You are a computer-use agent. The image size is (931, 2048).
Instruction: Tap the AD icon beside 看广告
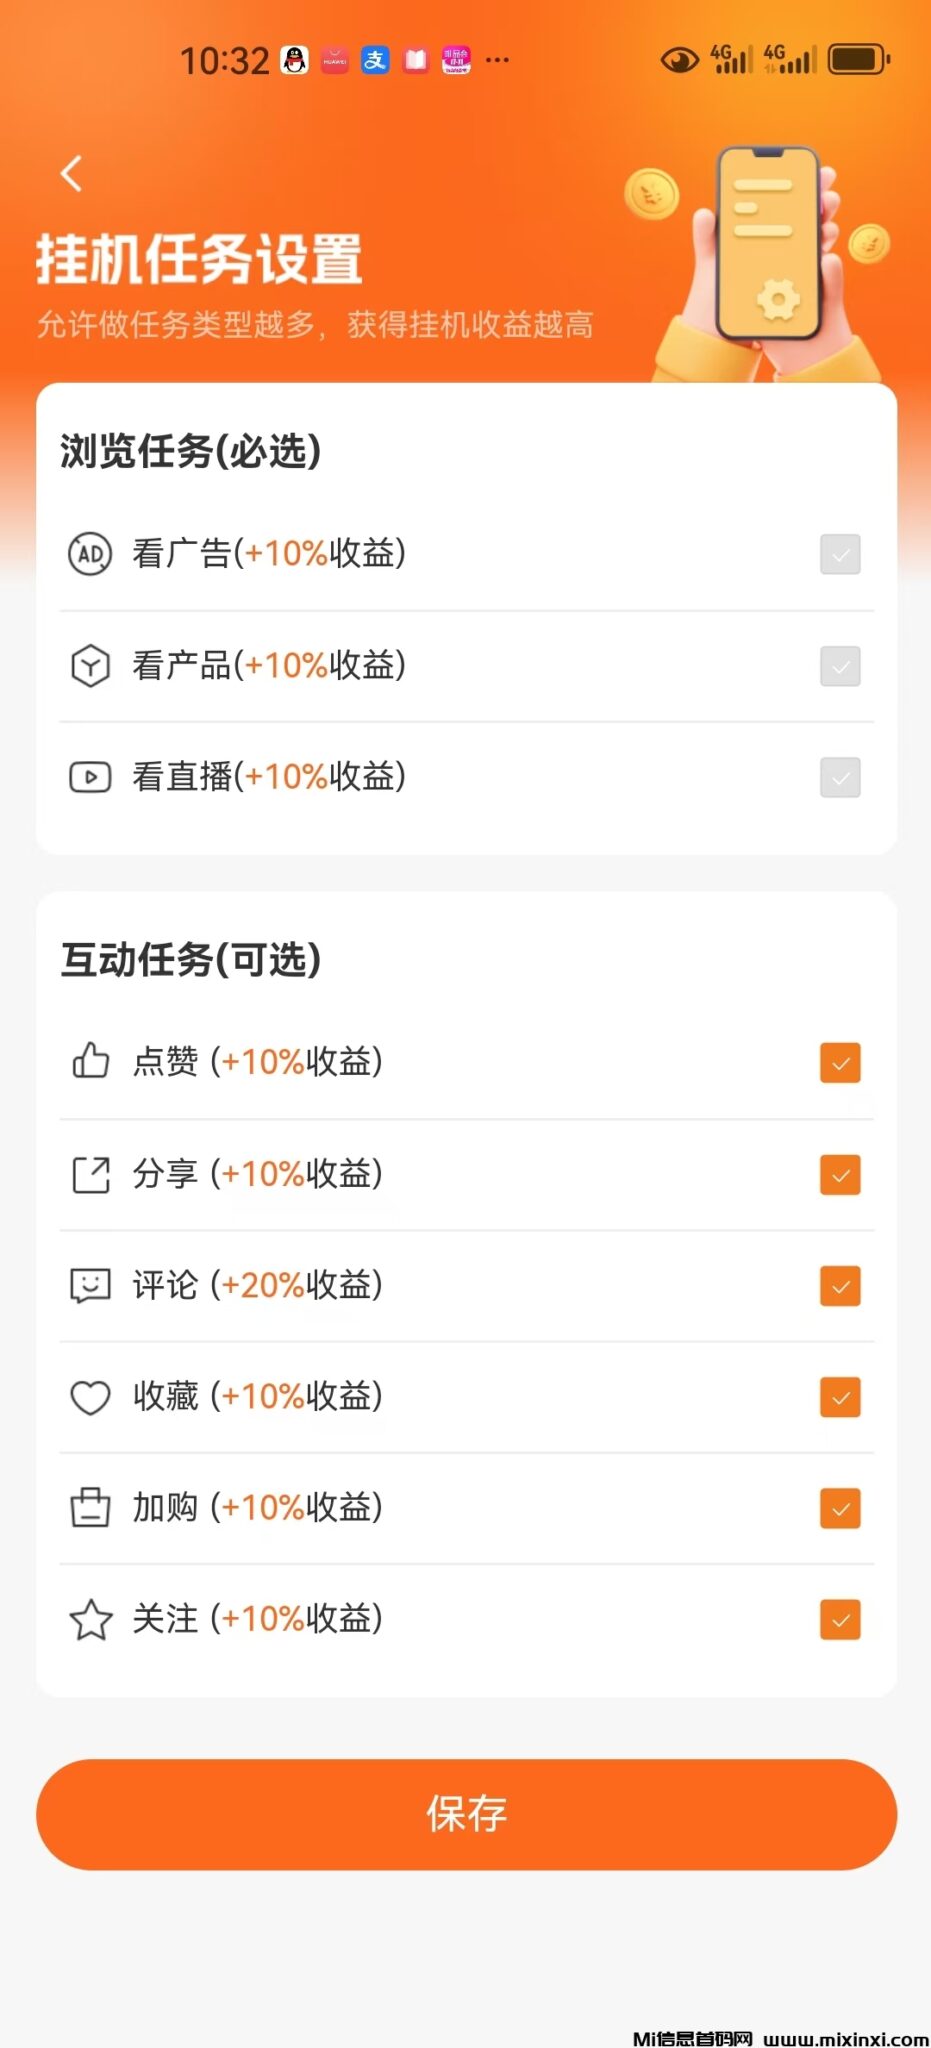point(90,554)
